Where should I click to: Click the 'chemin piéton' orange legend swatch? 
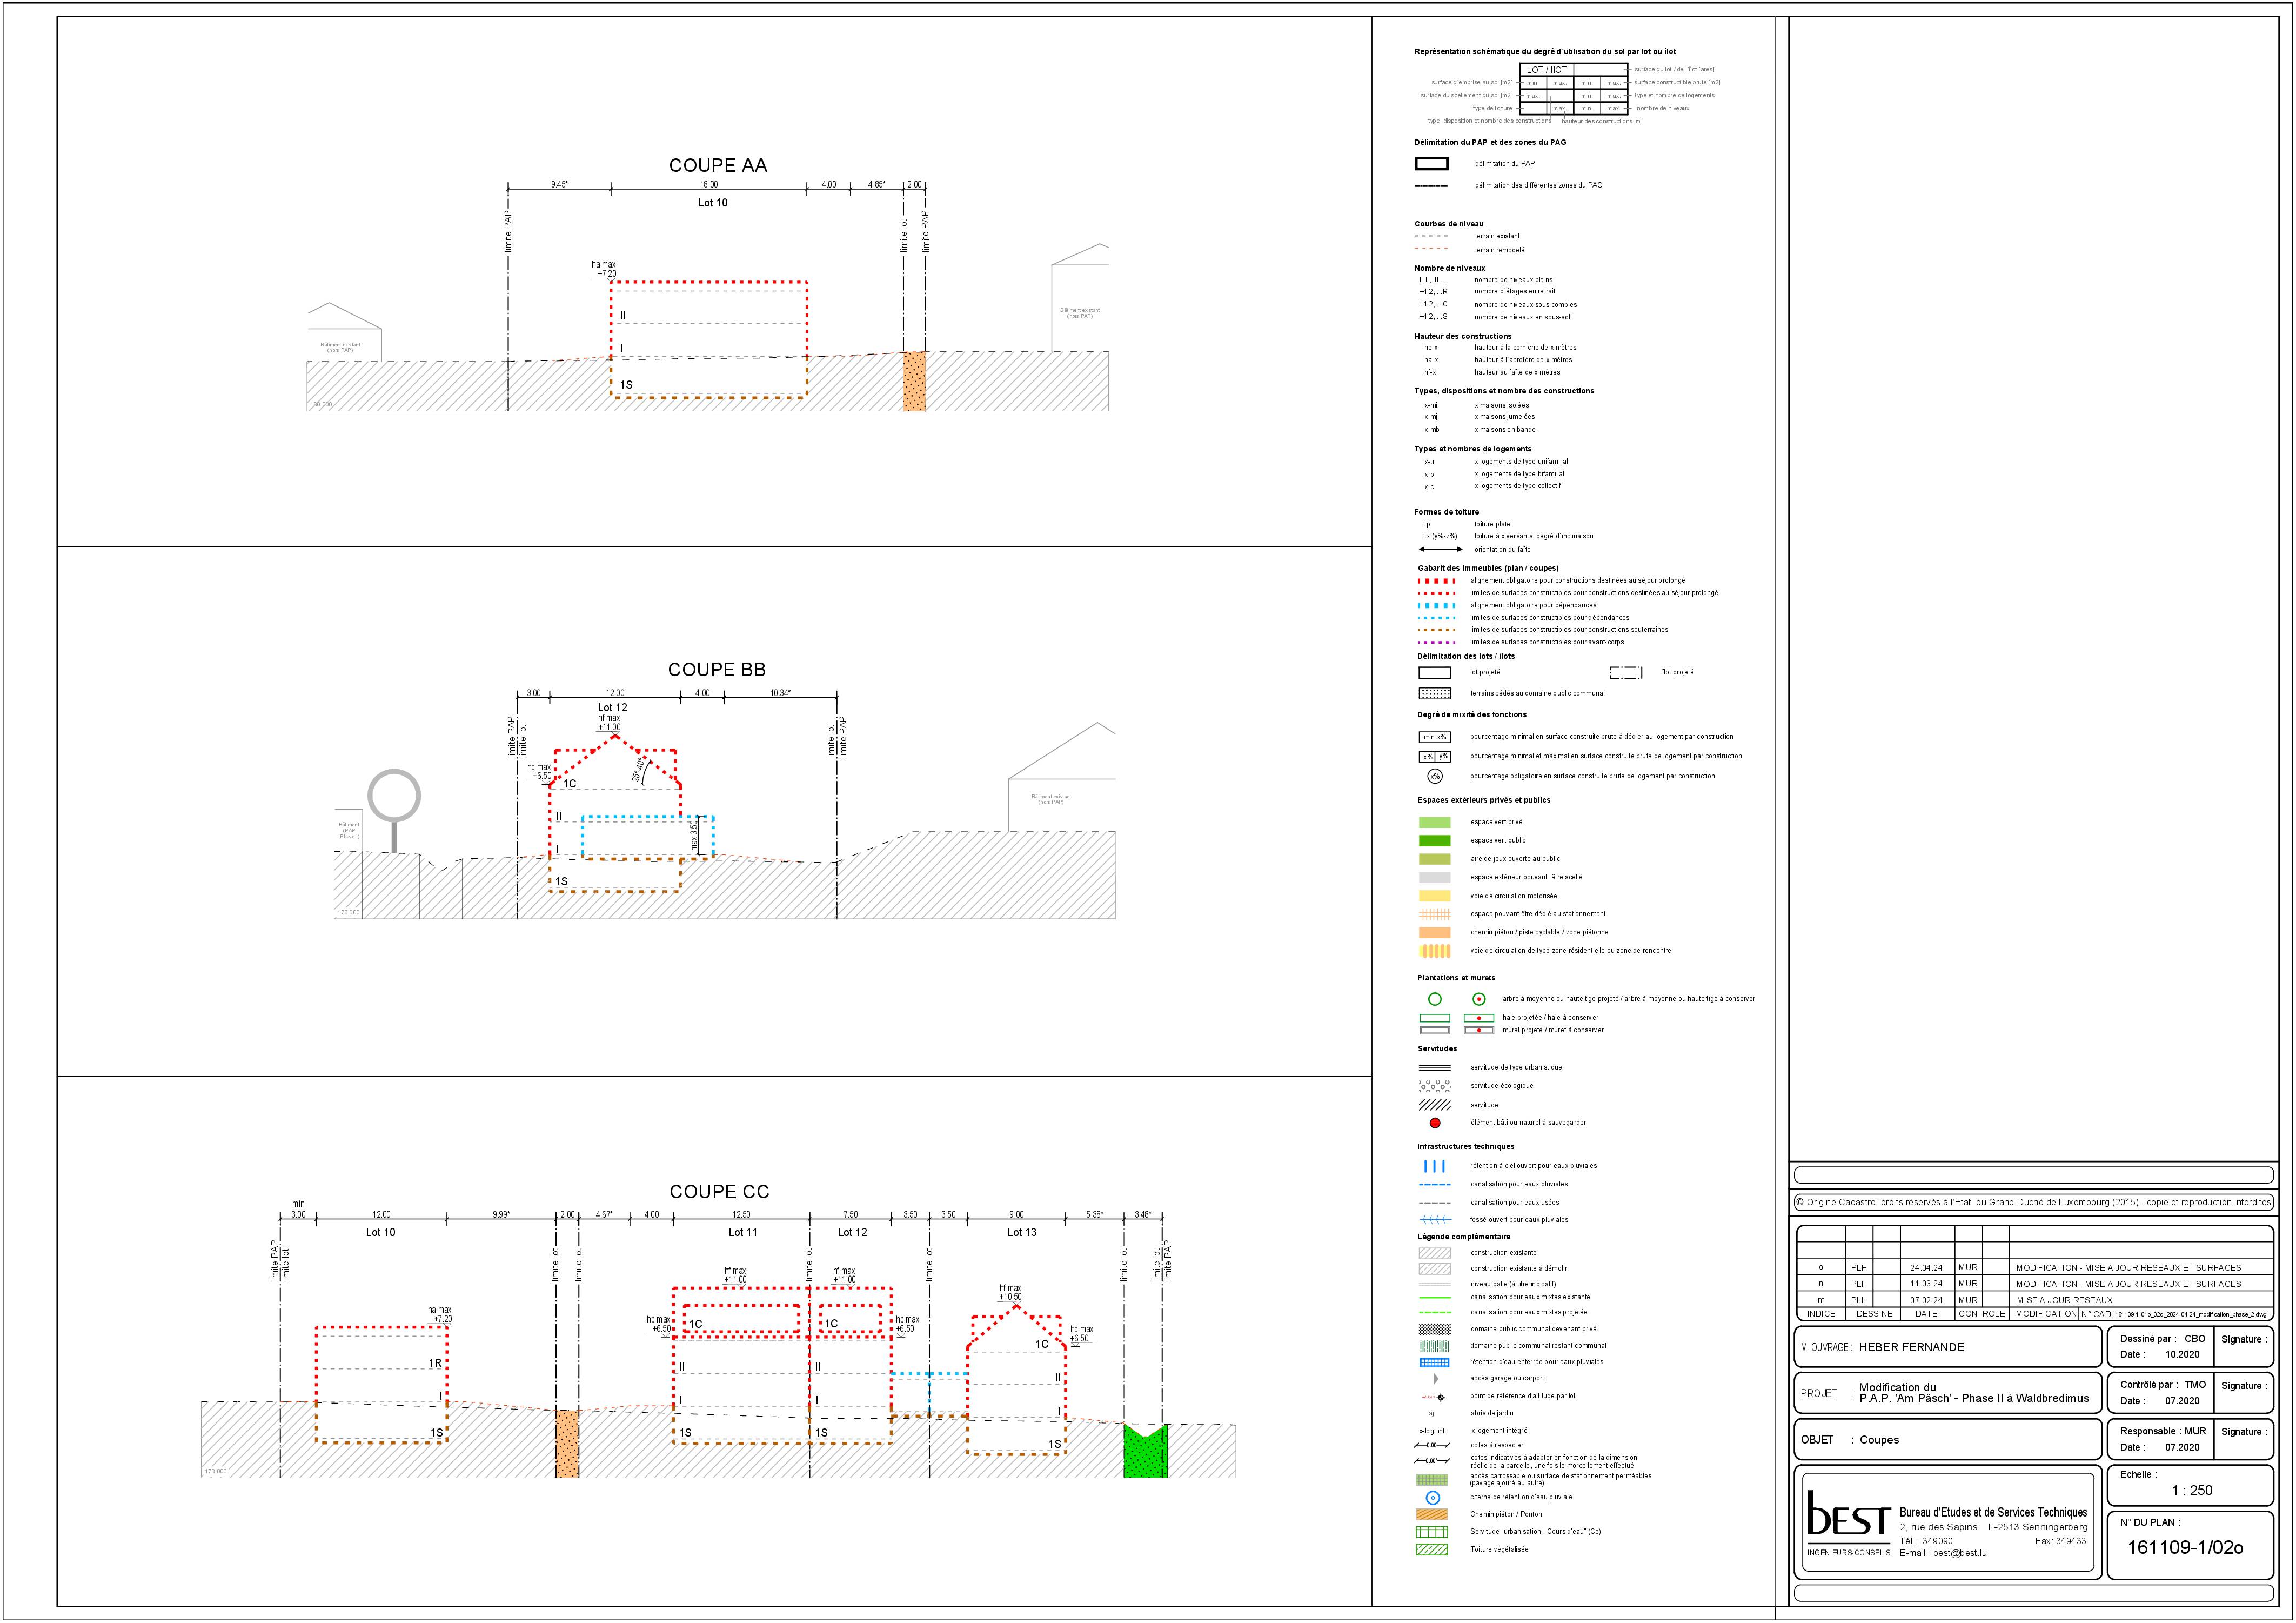[x=1434, y=932]
